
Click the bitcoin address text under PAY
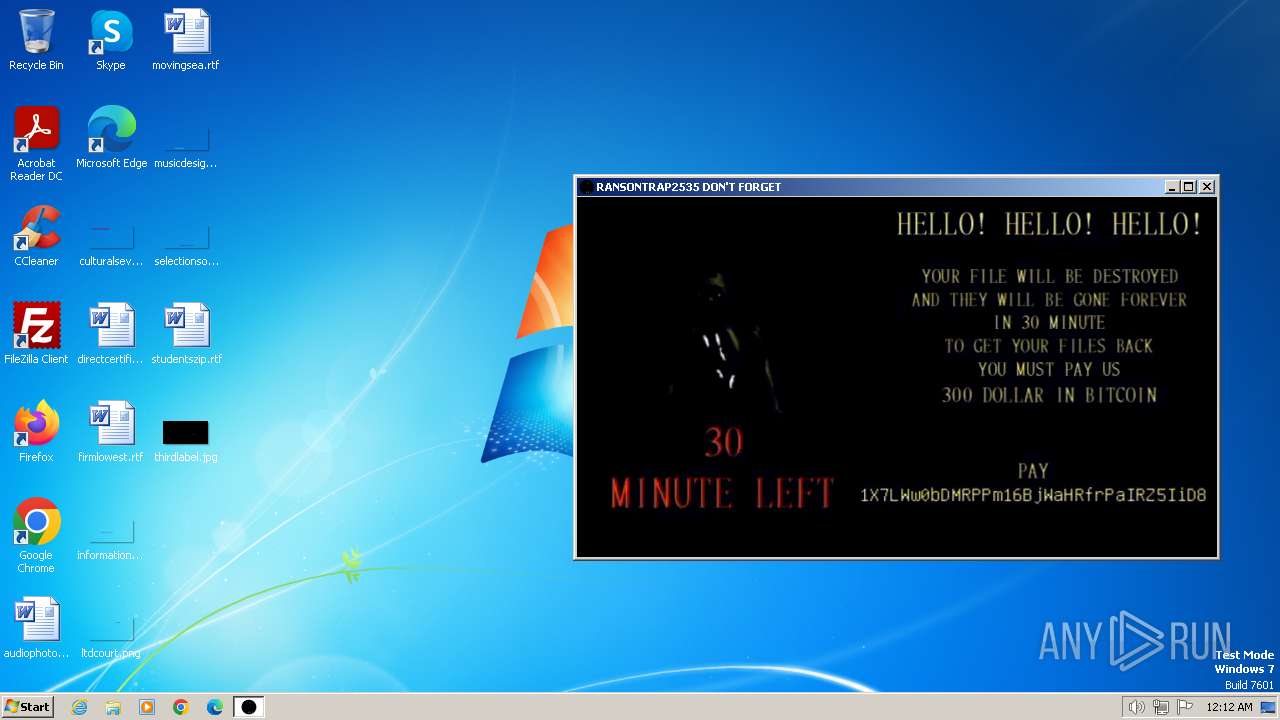point(1033,495)
